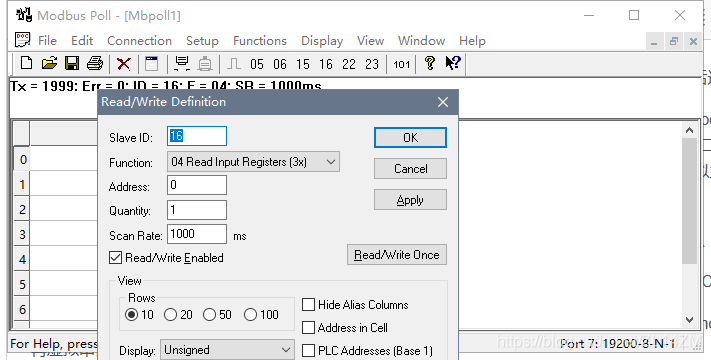Click the OK button

pyautogui.click(x=410, y=137)
